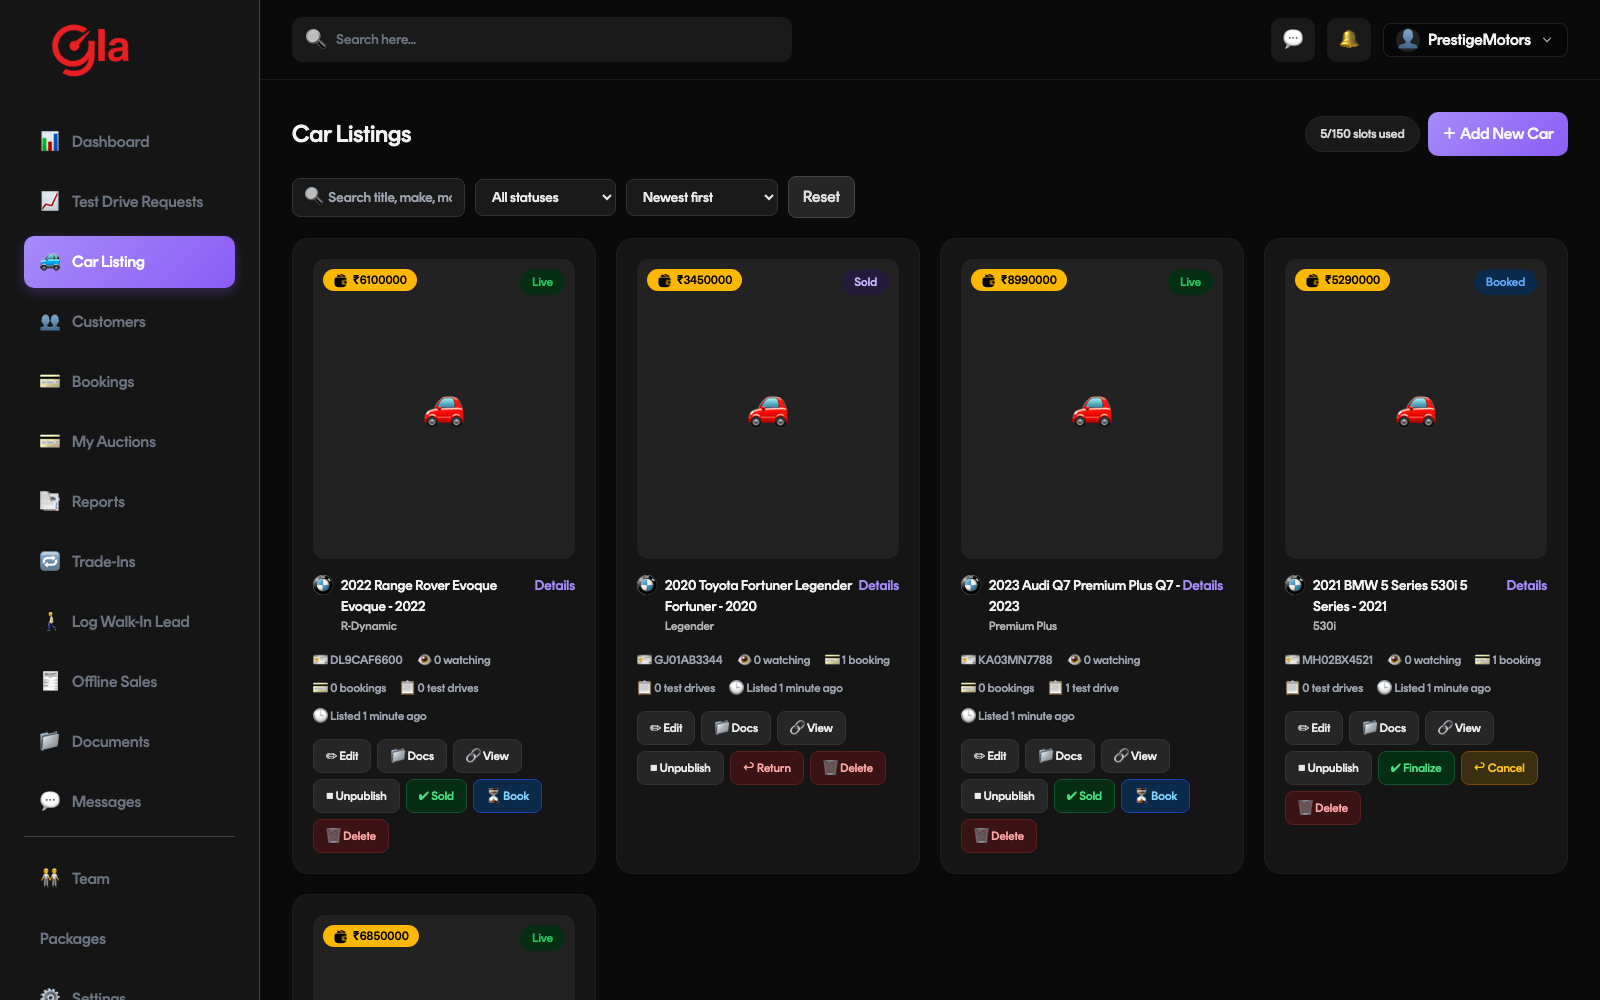Click the brand logo beside 2023 Audi Q7 title
This screenshot has height=1000, width=1600.
click(x=970, y=585)
